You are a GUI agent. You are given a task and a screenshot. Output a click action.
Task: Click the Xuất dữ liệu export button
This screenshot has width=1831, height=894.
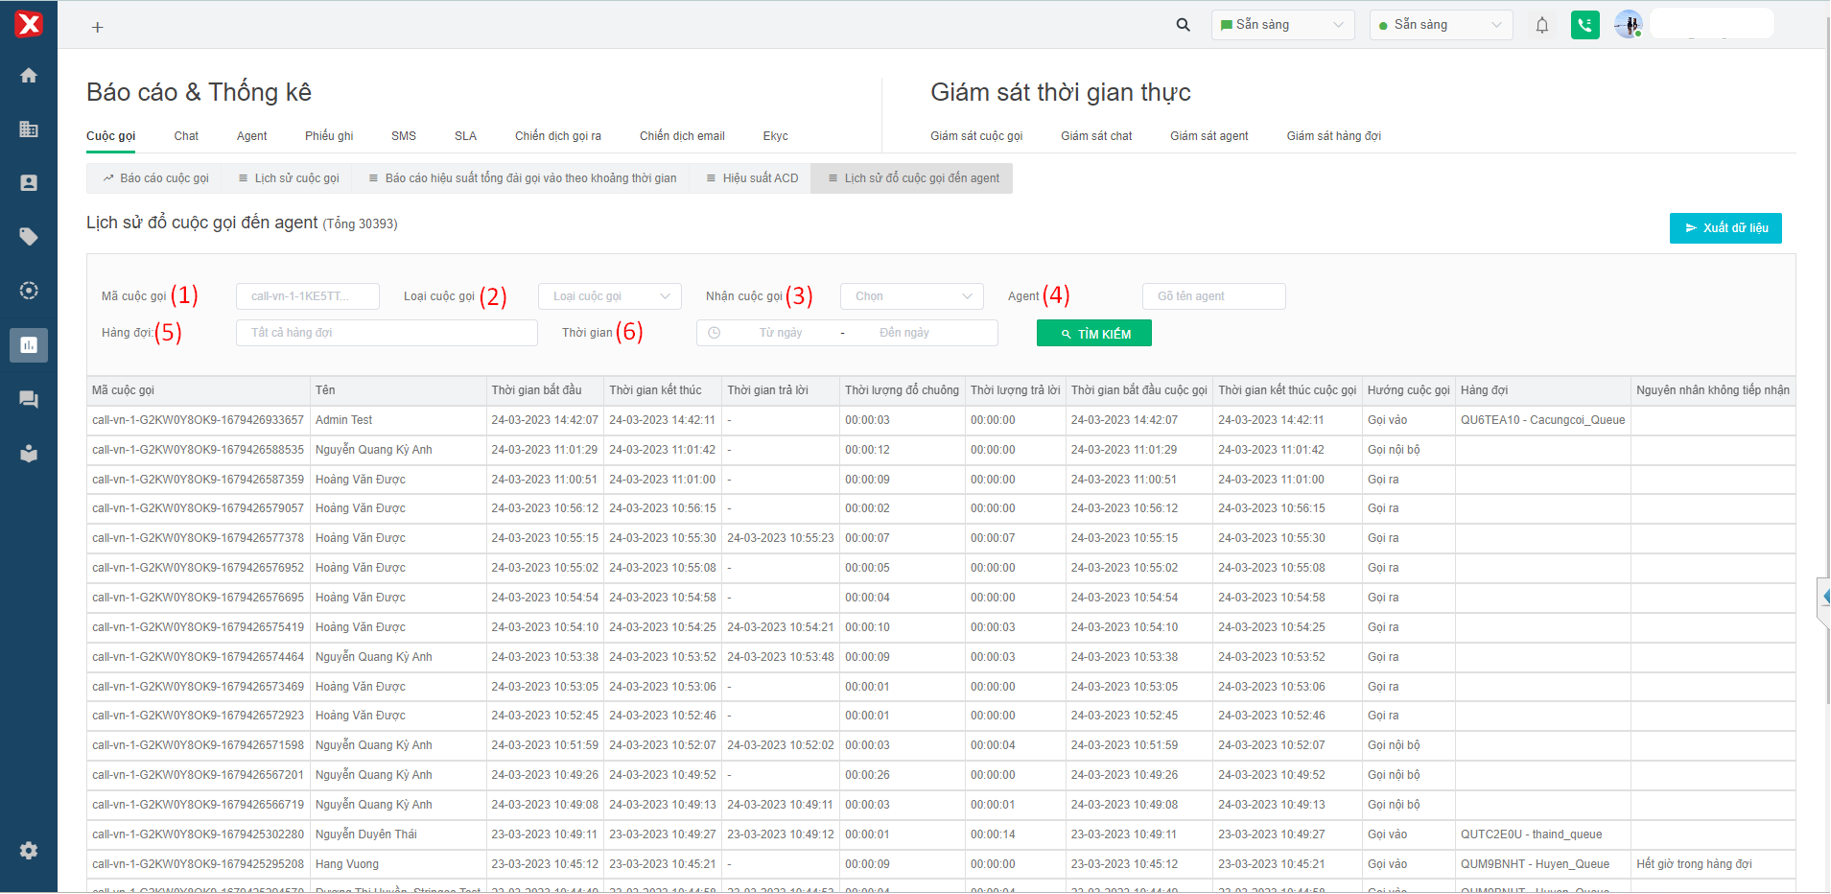click(1725, 228)
